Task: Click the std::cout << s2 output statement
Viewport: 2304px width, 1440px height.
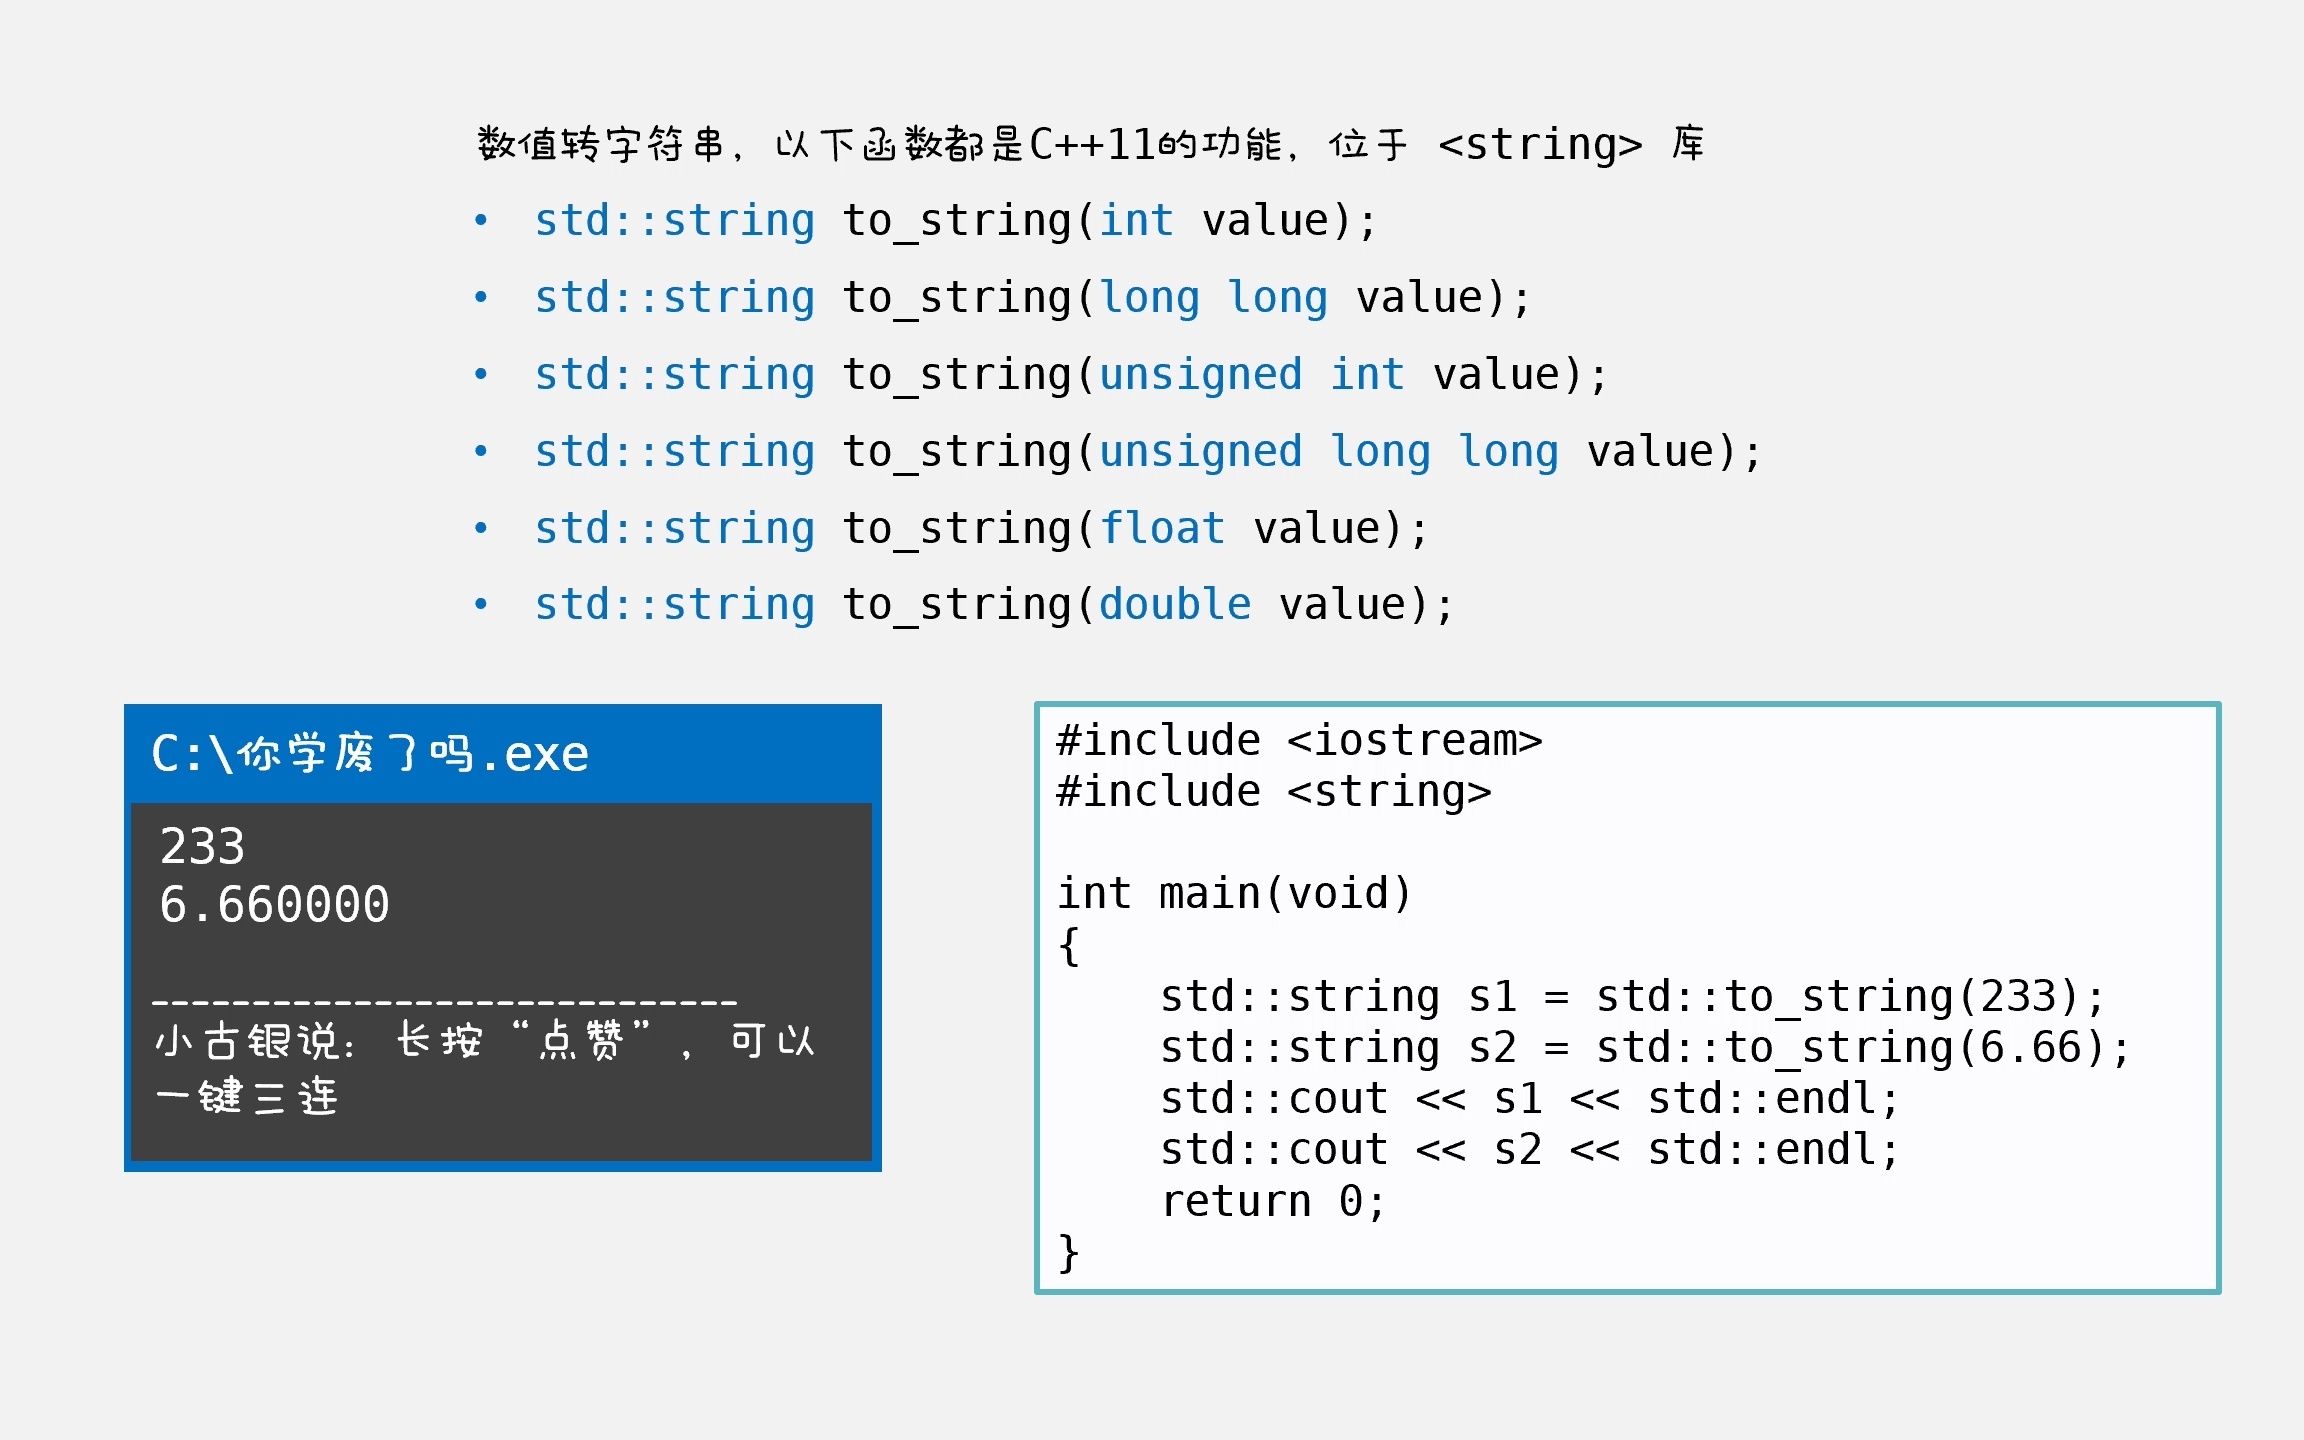Action: pos(1529,1150)
